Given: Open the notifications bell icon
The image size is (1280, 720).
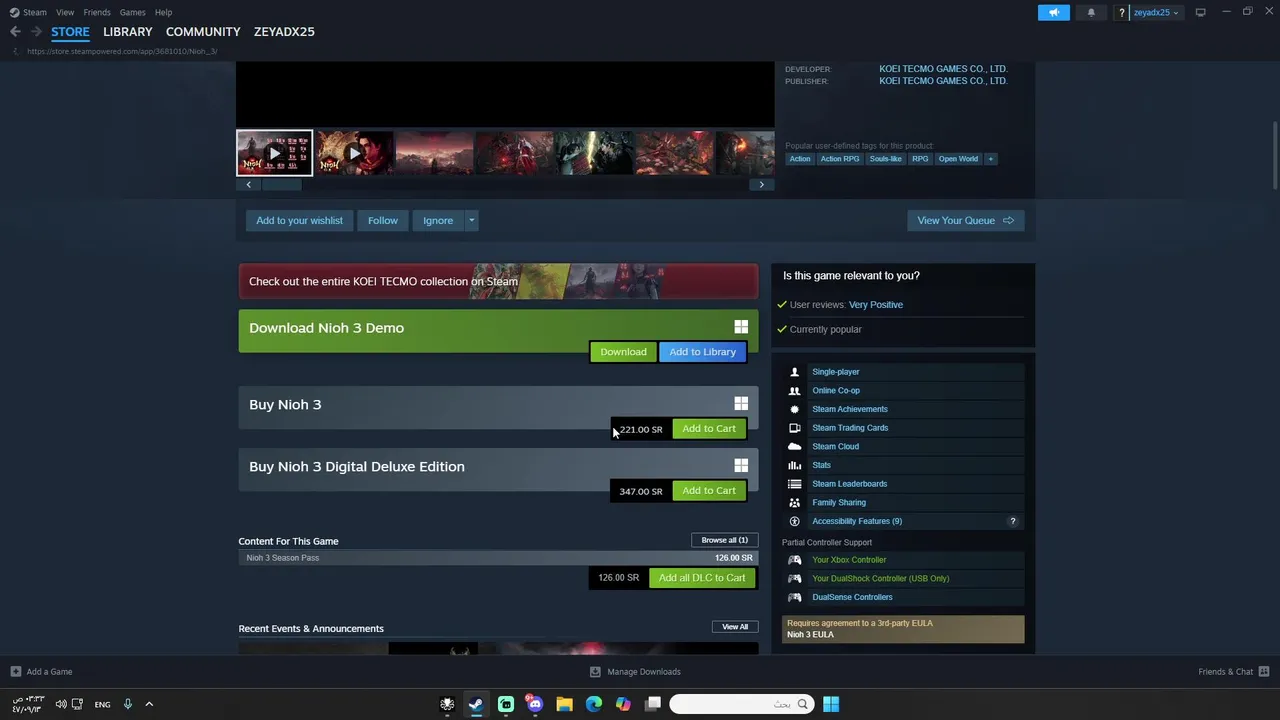Looking at the screenshot, I should click(x=1091, y=12).
